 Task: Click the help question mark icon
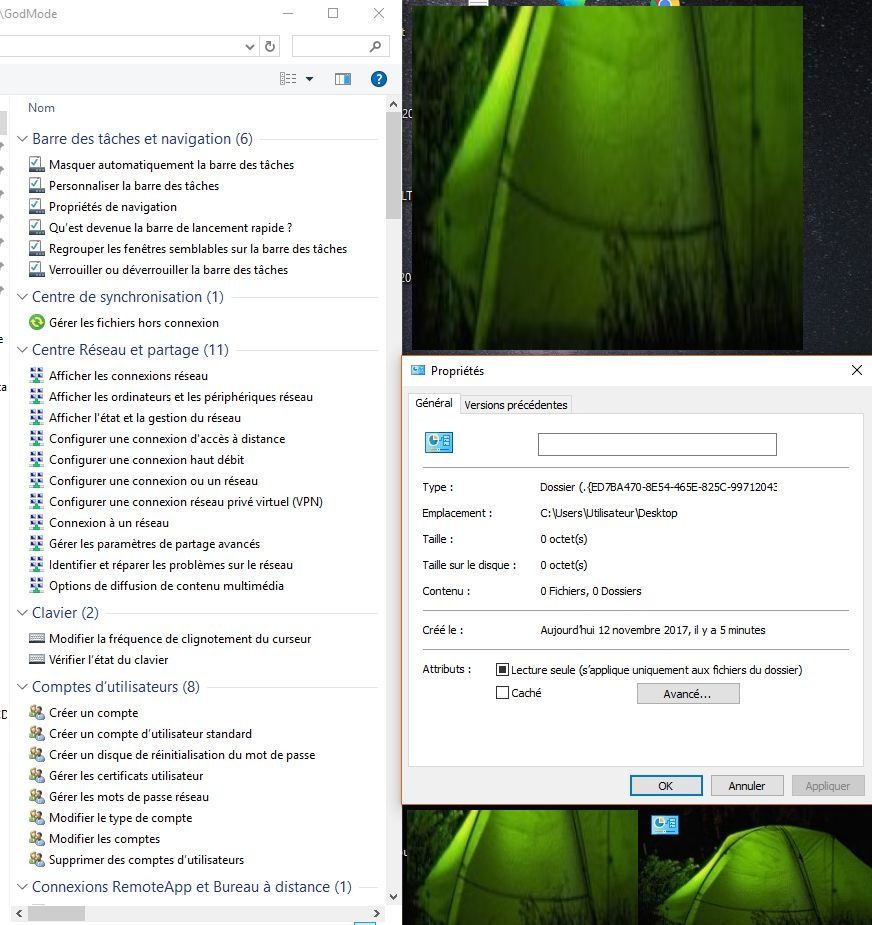(x=378, y=79)
